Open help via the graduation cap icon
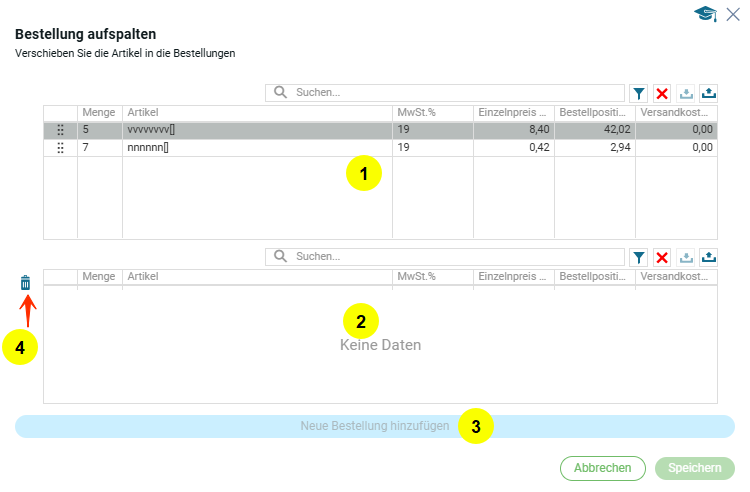Image resolution: width=750 pixels, height=492 pixels. click(x=707, y=13)
